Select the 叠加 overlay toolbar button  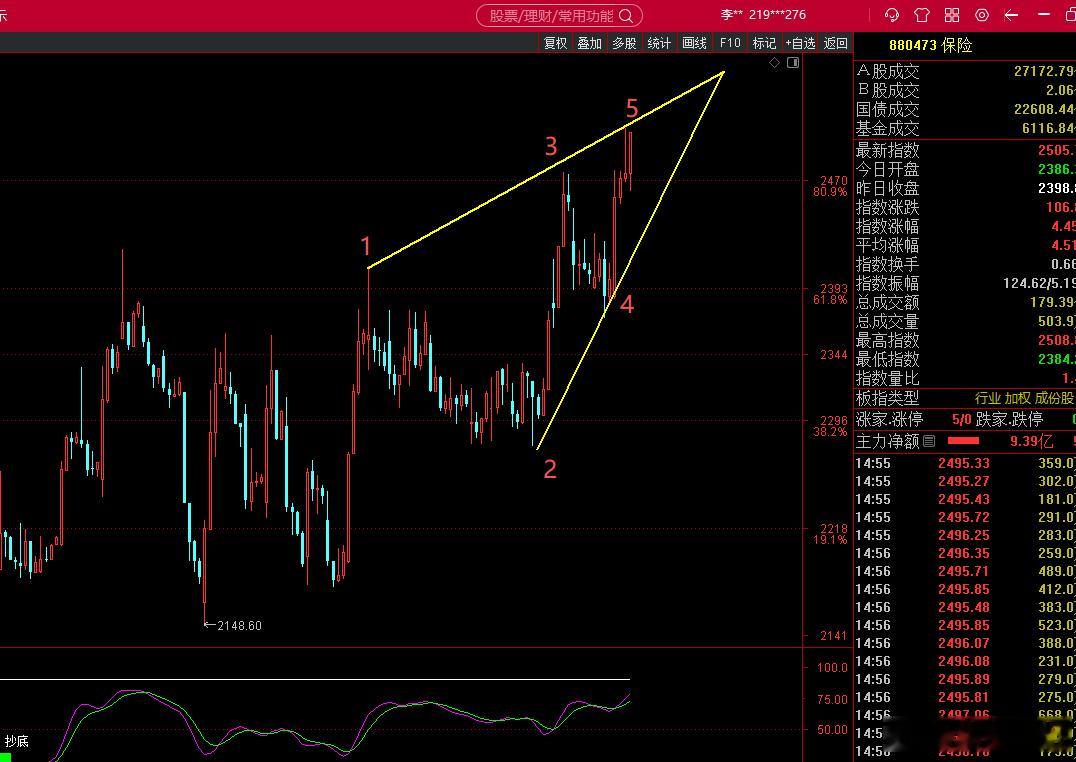589,43
